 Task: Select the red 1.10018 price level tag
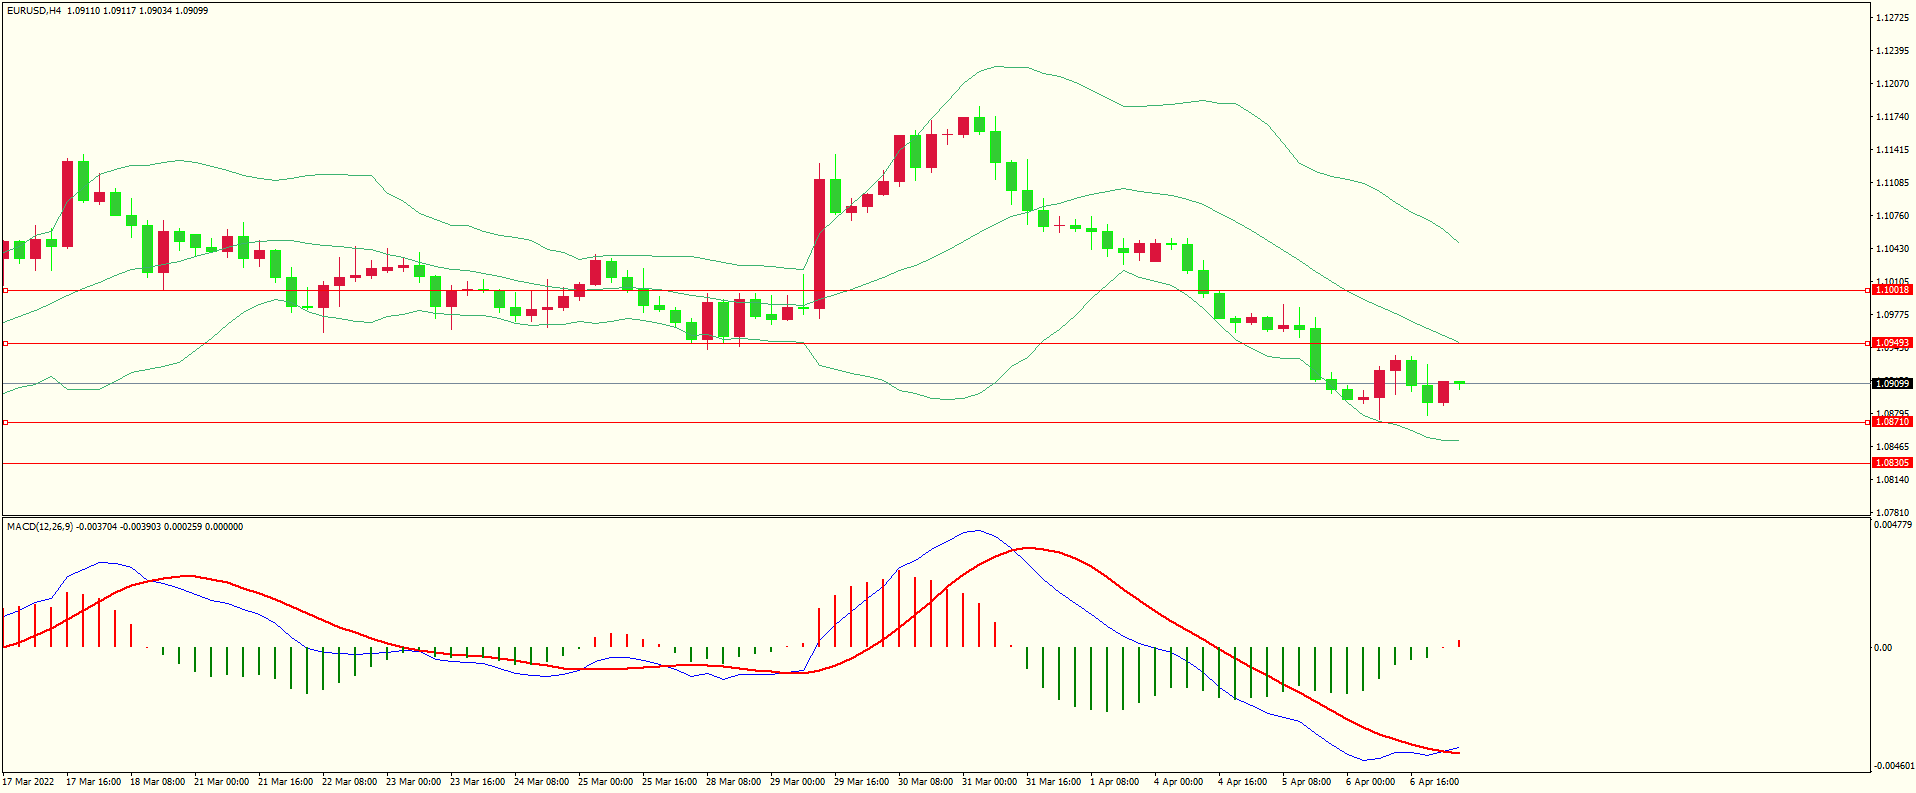[x=1891, y=290]
